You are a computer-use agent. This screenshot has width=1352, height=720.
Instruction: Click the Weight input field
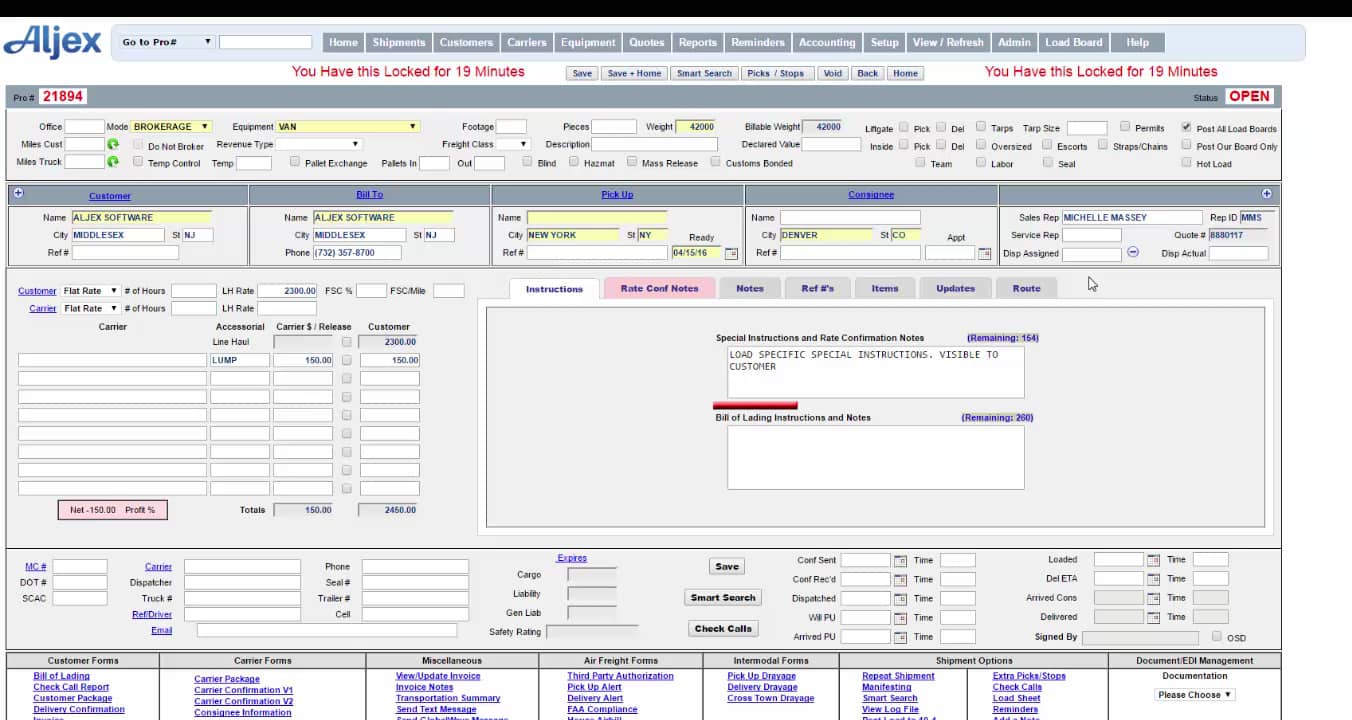[x=696, y=127]
